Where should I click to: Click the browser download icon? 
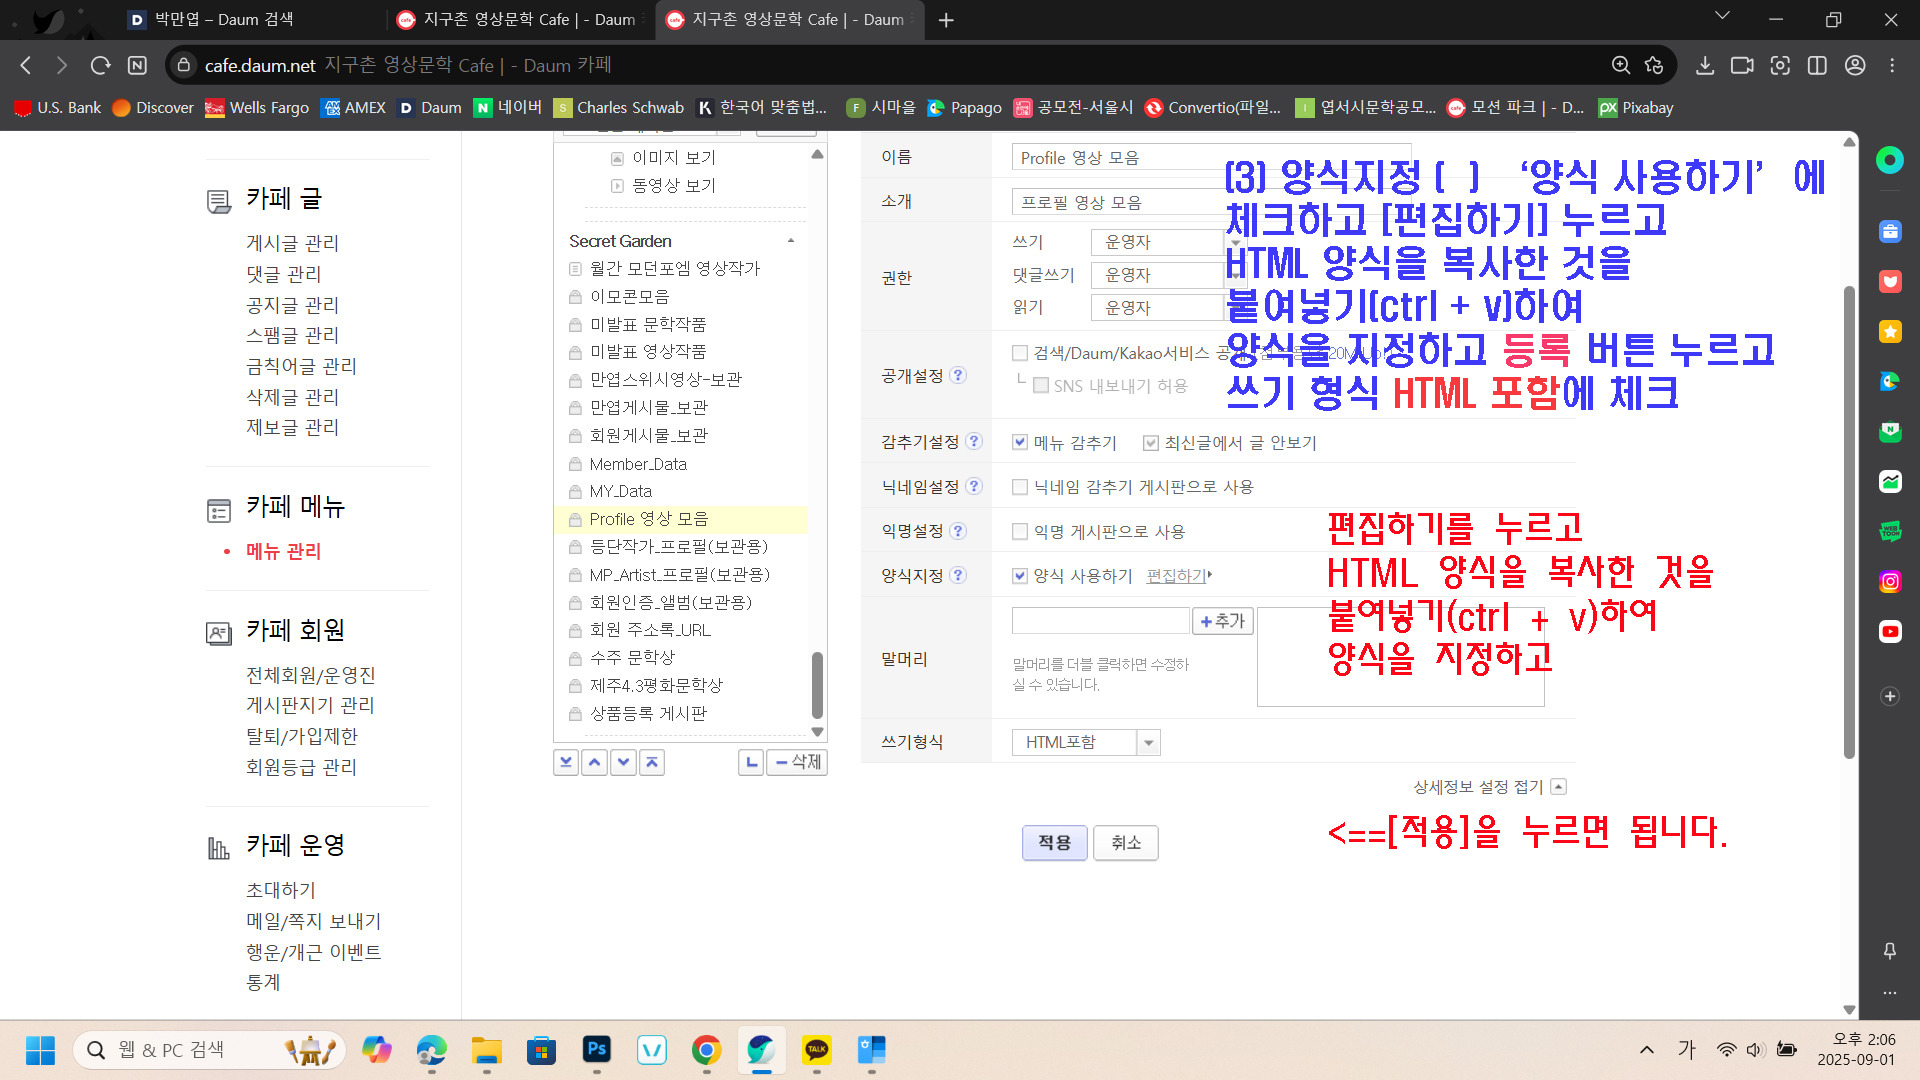(1705, 65)
